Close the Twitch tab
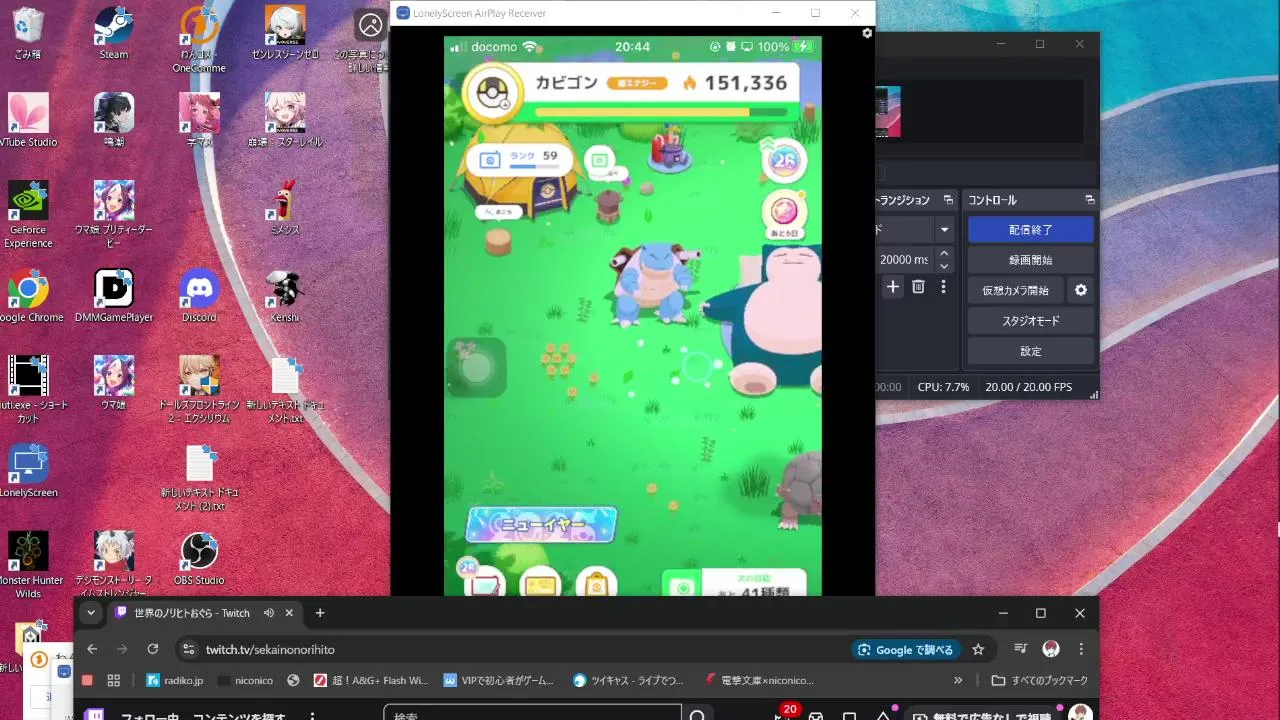The width and height of the screenshot is (1280, 720). [289, 613]
